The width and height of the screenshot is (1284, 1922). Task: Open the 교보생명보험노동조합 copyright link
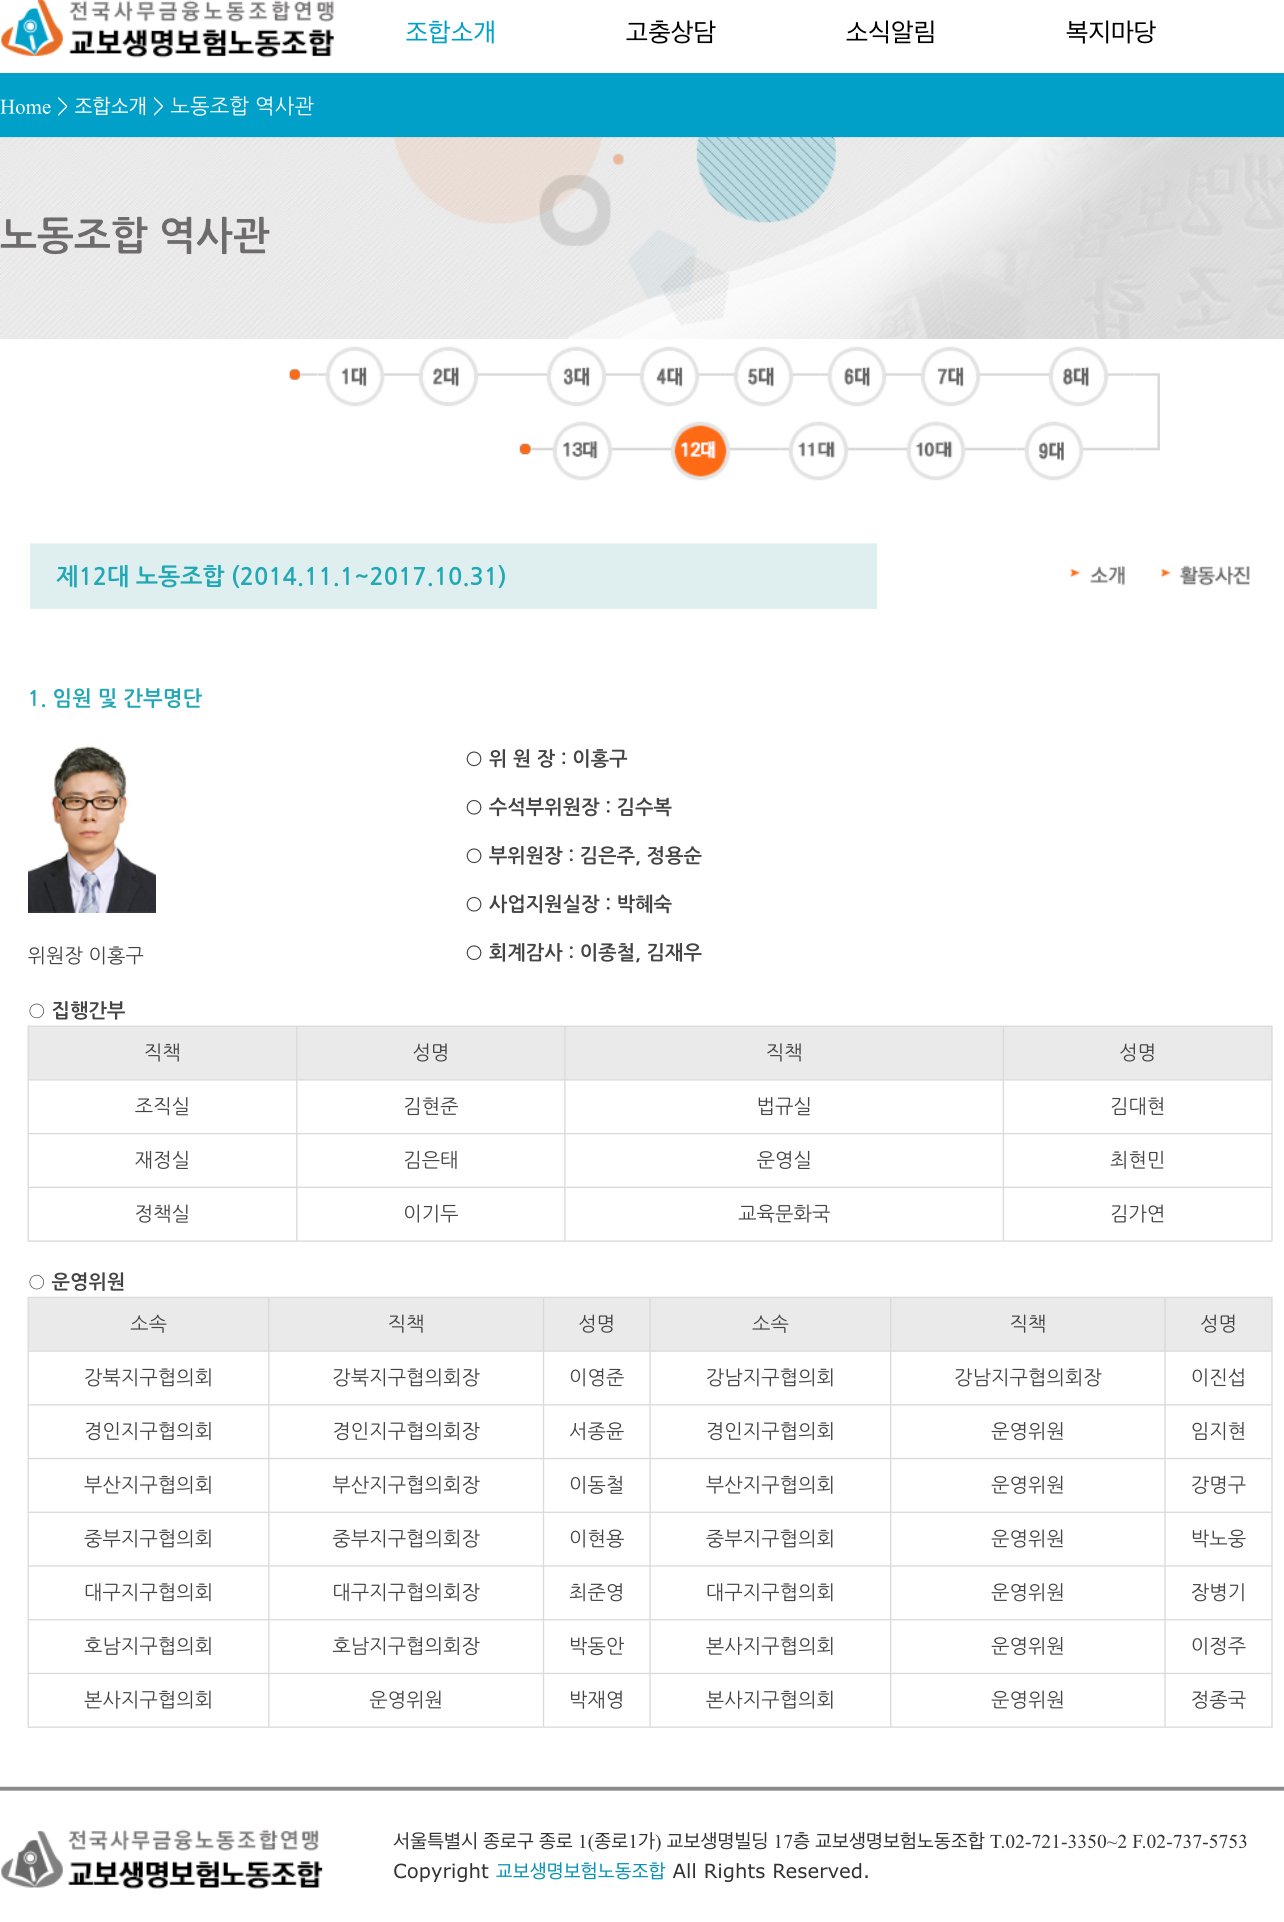[580, 1871]
